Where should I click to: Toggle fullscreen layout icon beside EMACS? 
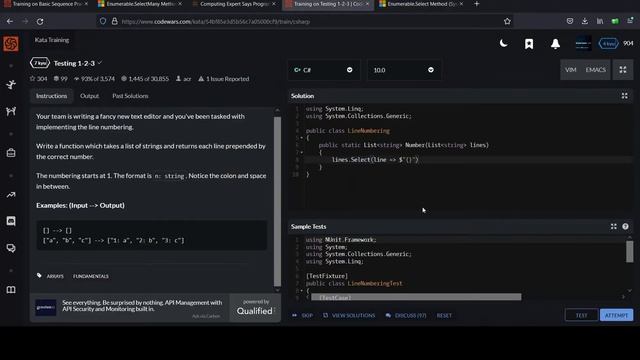coord(623,70)
